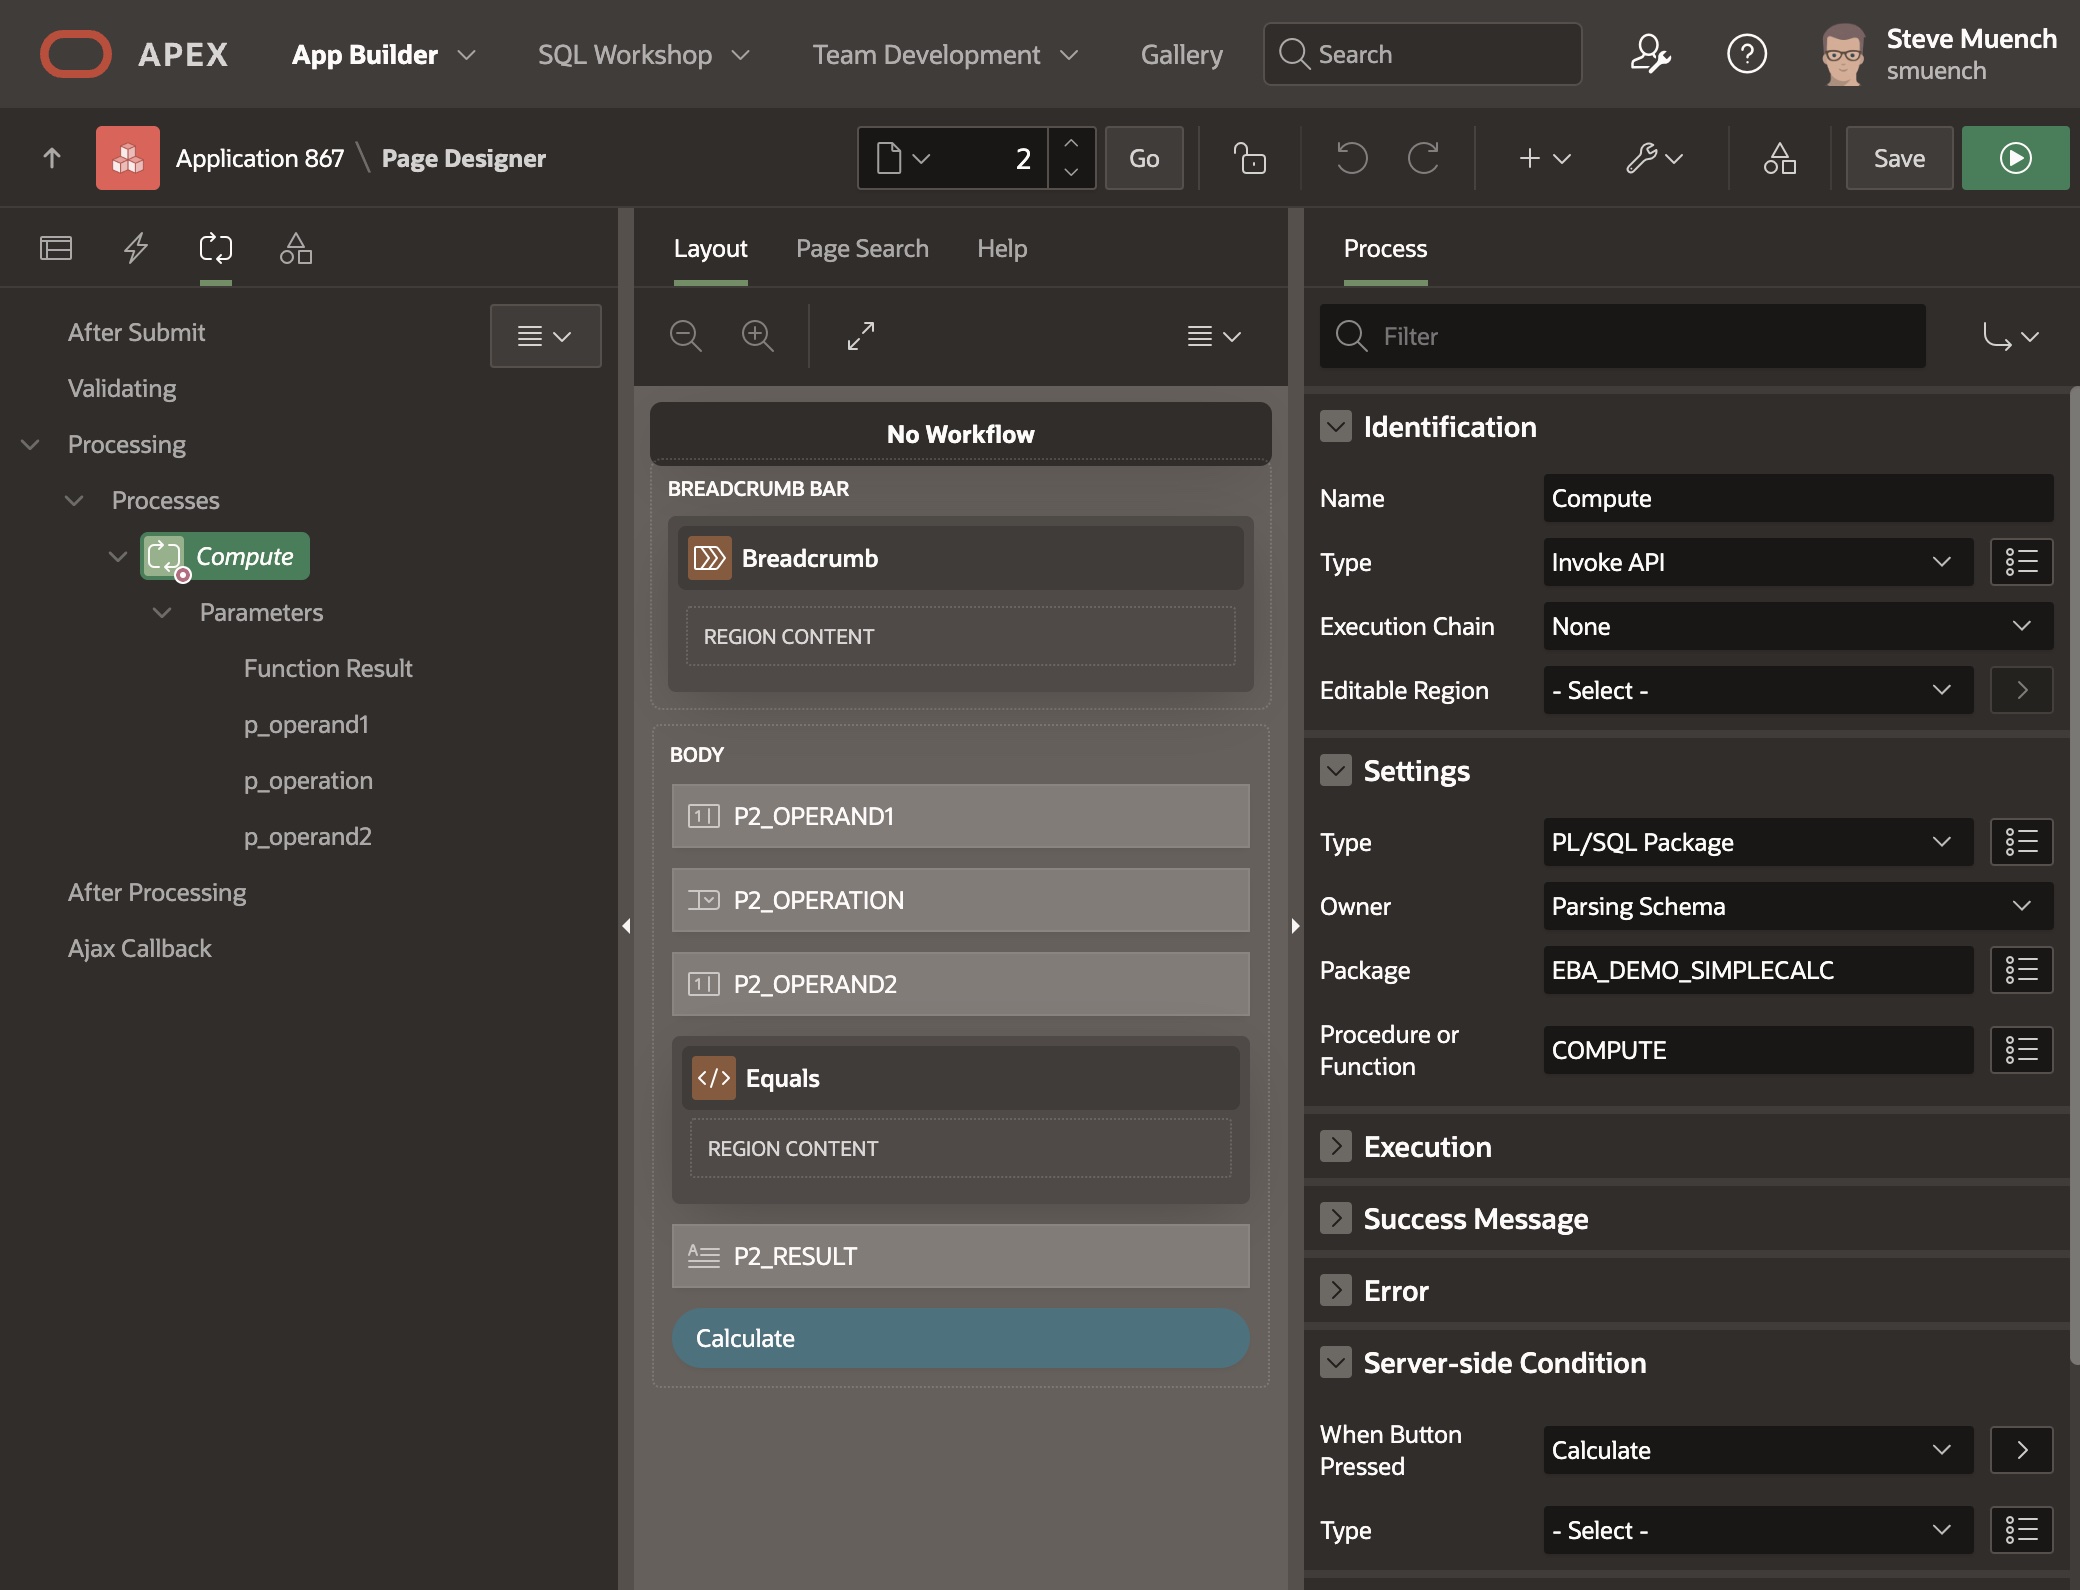This screenshot has height=1590, width=2080.
Task: Open the Rendering tree icon tab
Action: point(56,248)
